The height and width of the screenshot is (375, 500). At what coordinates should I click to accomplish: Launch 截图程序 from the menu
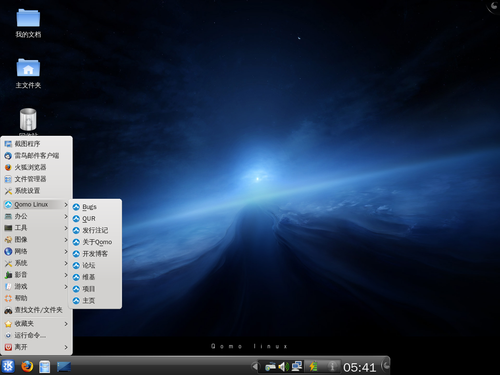pyautogui.click(x=36, y=144)
